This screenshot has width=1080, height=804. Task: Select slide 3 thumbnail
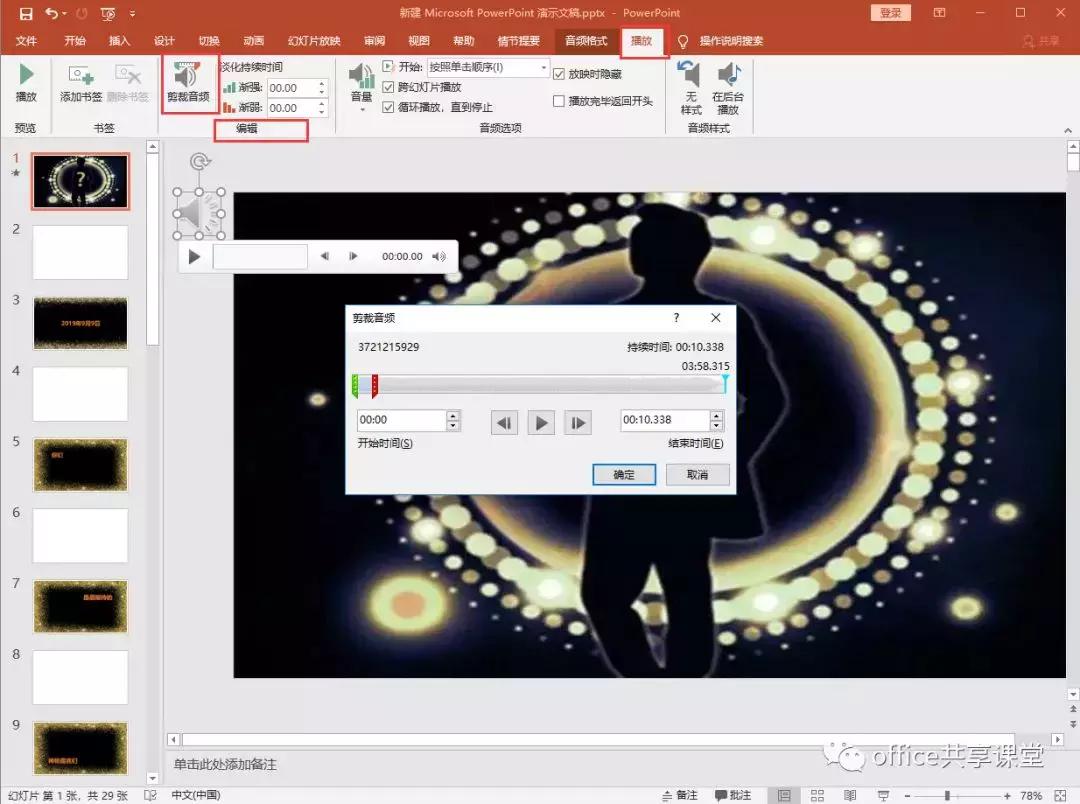click(81, 323)
